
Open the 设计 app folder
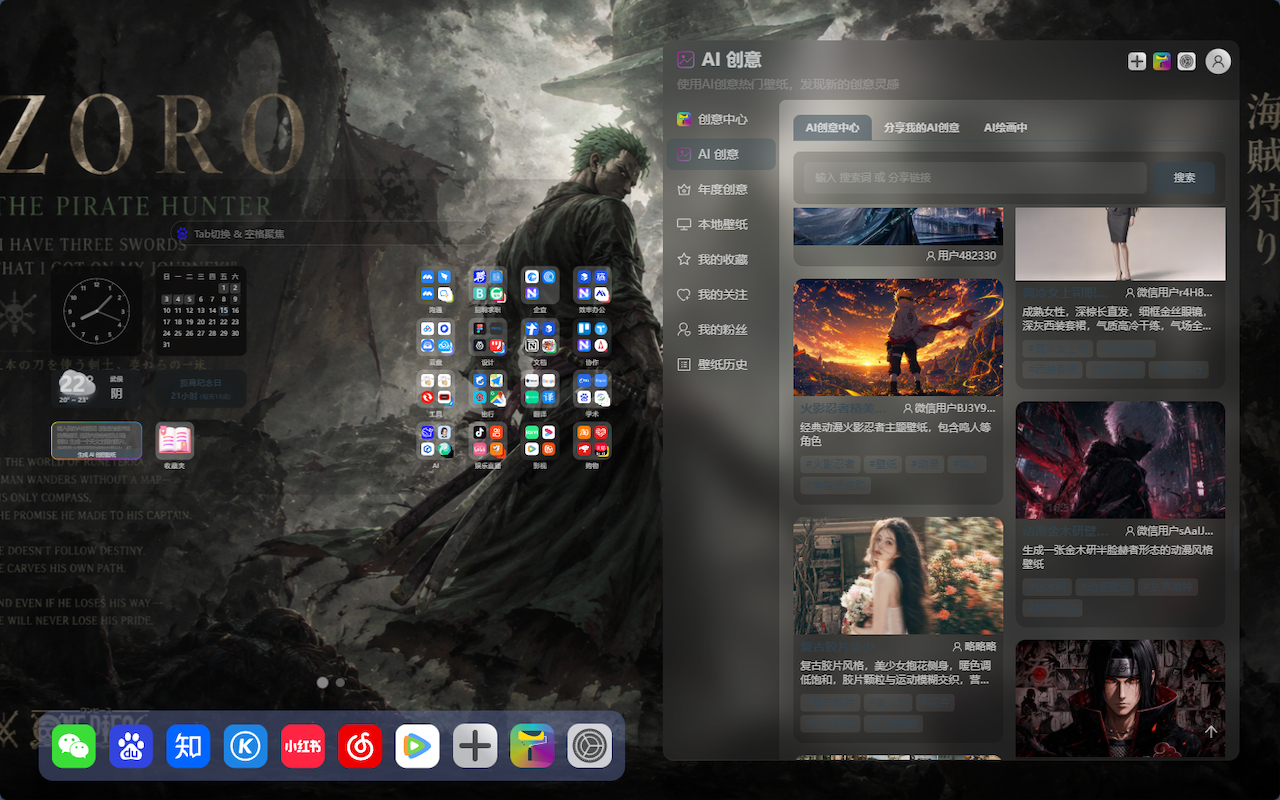(488, 337)
